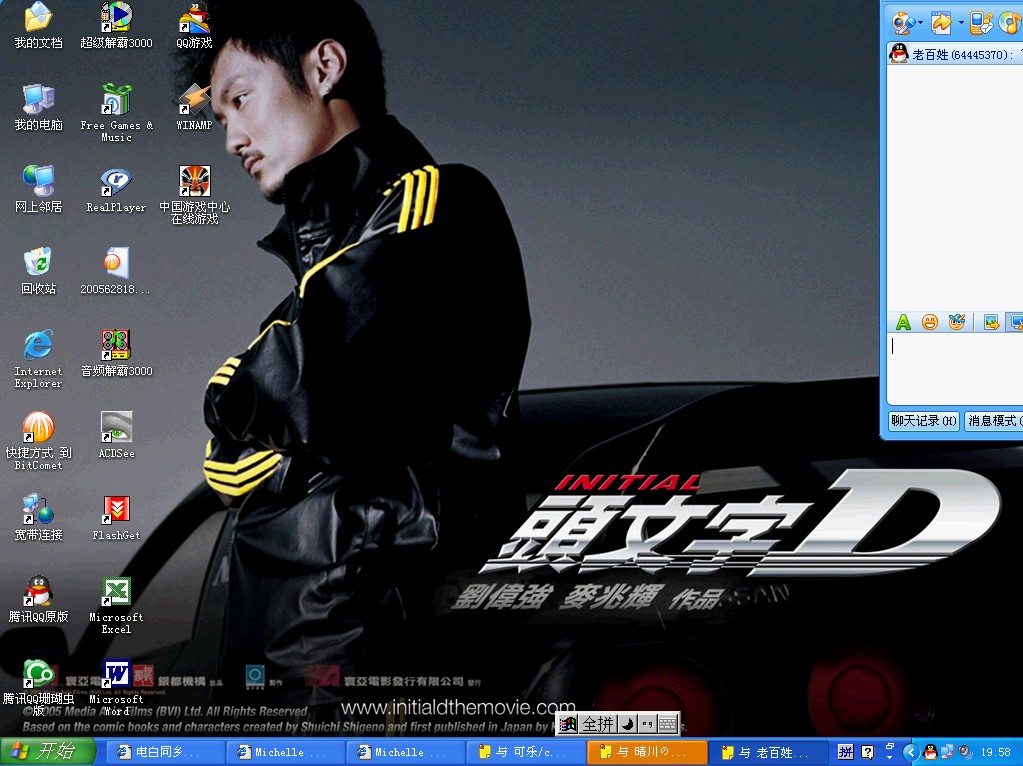Viewport: 1023px width, 766px height.
Task: Open the Microsoft Excel shortcut
Action: coord(116,592)
